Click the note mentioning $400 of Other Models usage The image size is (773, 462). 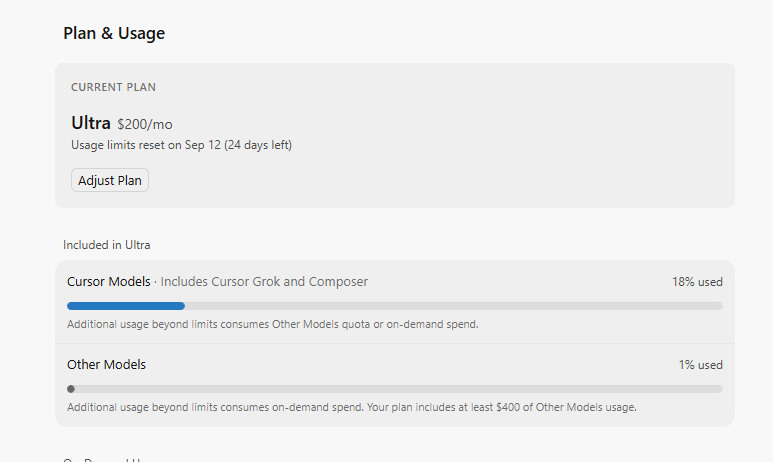click(x=352, y=407)
